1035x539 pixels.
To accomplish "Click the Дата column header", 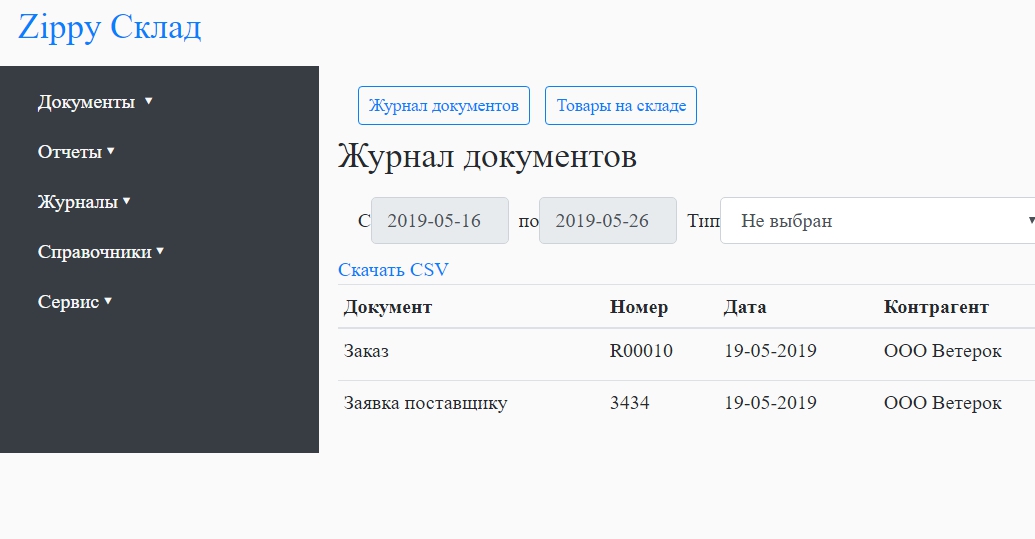I will (745, 307).
